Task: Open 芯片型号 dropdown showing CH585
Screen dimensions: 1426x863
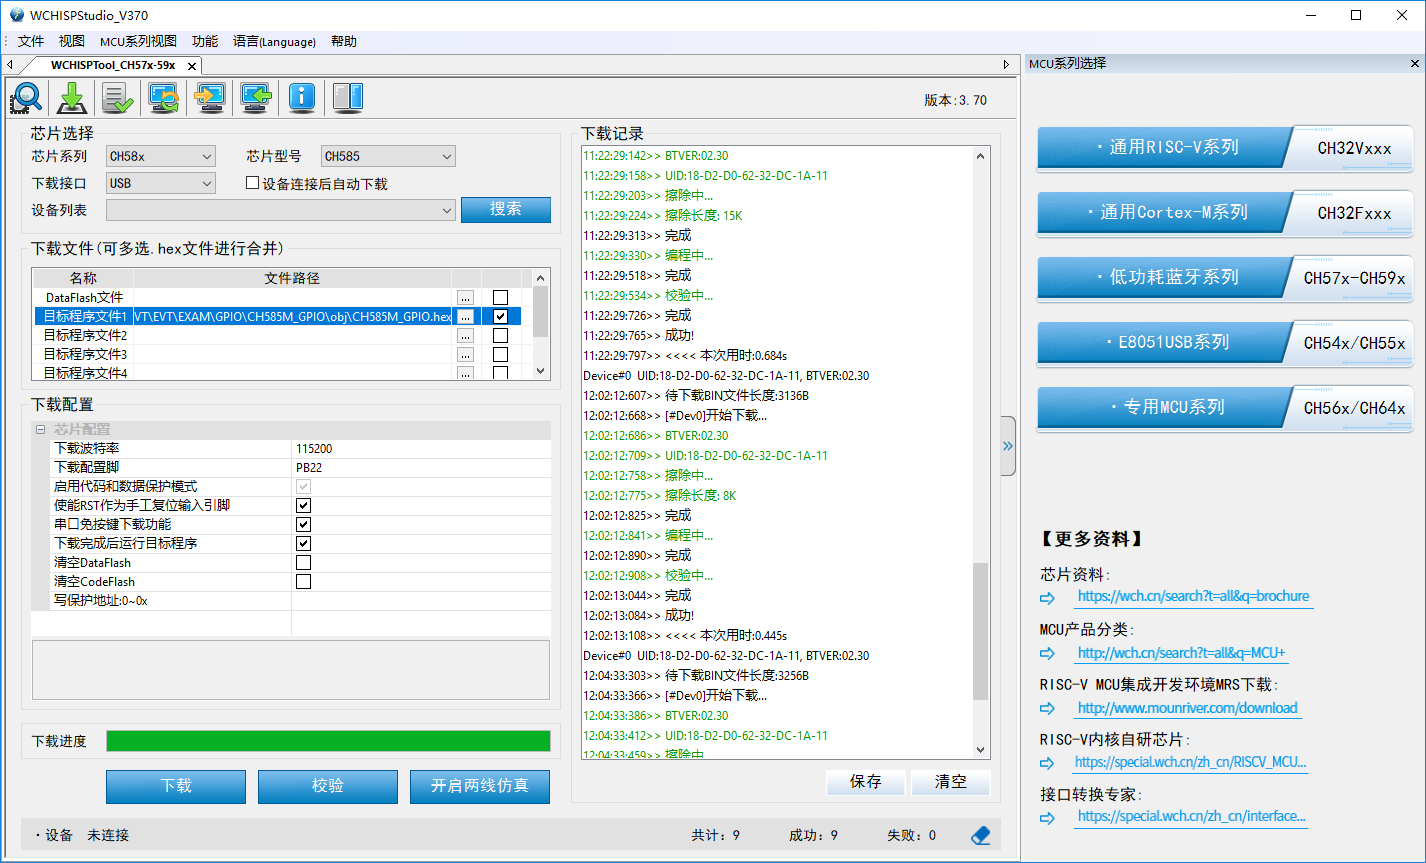Action: point(388,156)
